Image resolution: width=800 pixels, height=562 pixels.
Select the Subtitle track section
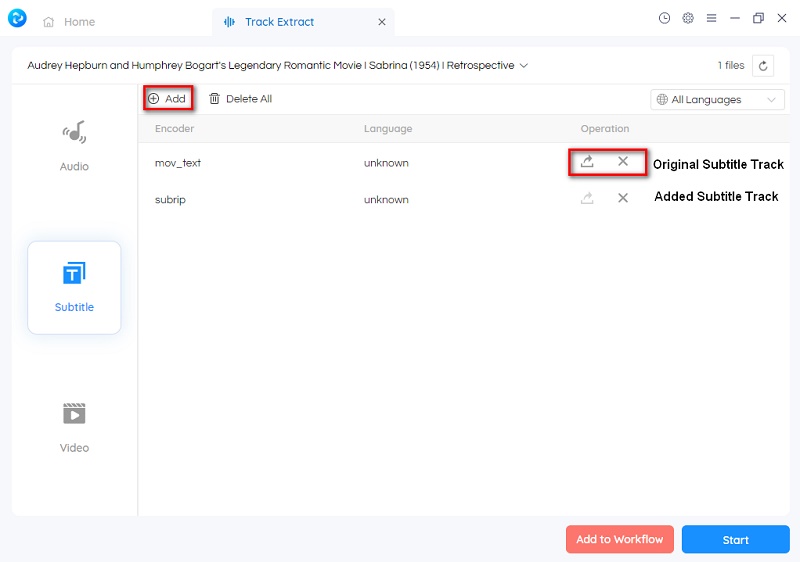pyautogui.click(x=74, y=287)
